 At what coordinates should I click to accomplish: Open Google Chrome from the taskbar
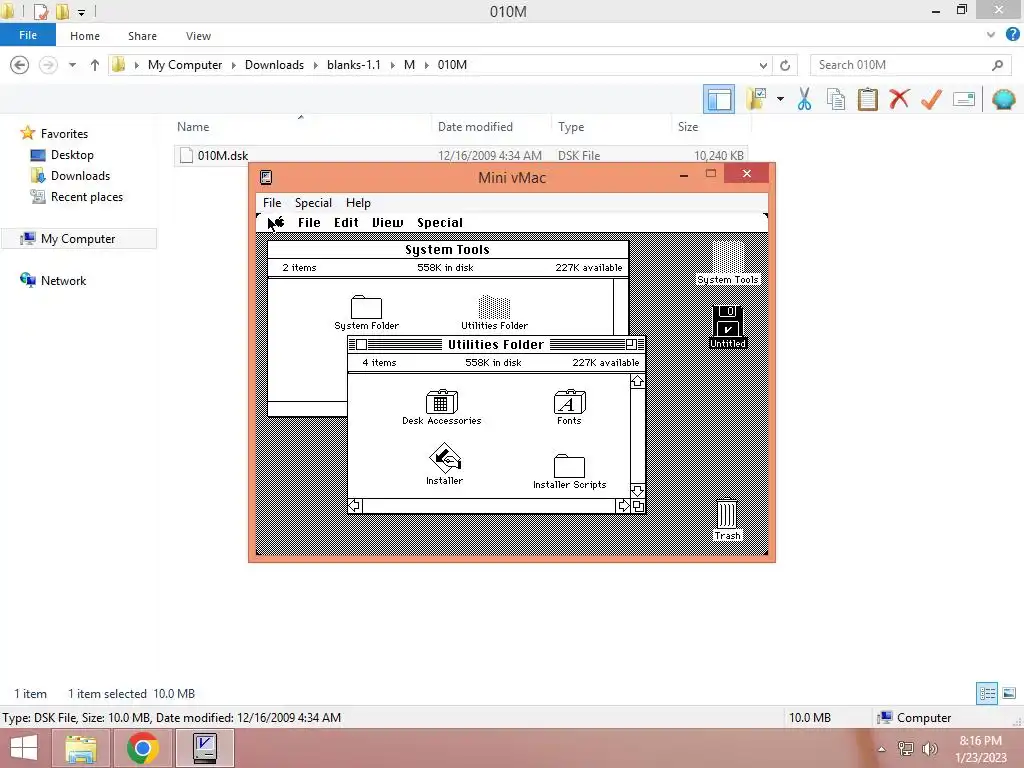click(142, 748)
